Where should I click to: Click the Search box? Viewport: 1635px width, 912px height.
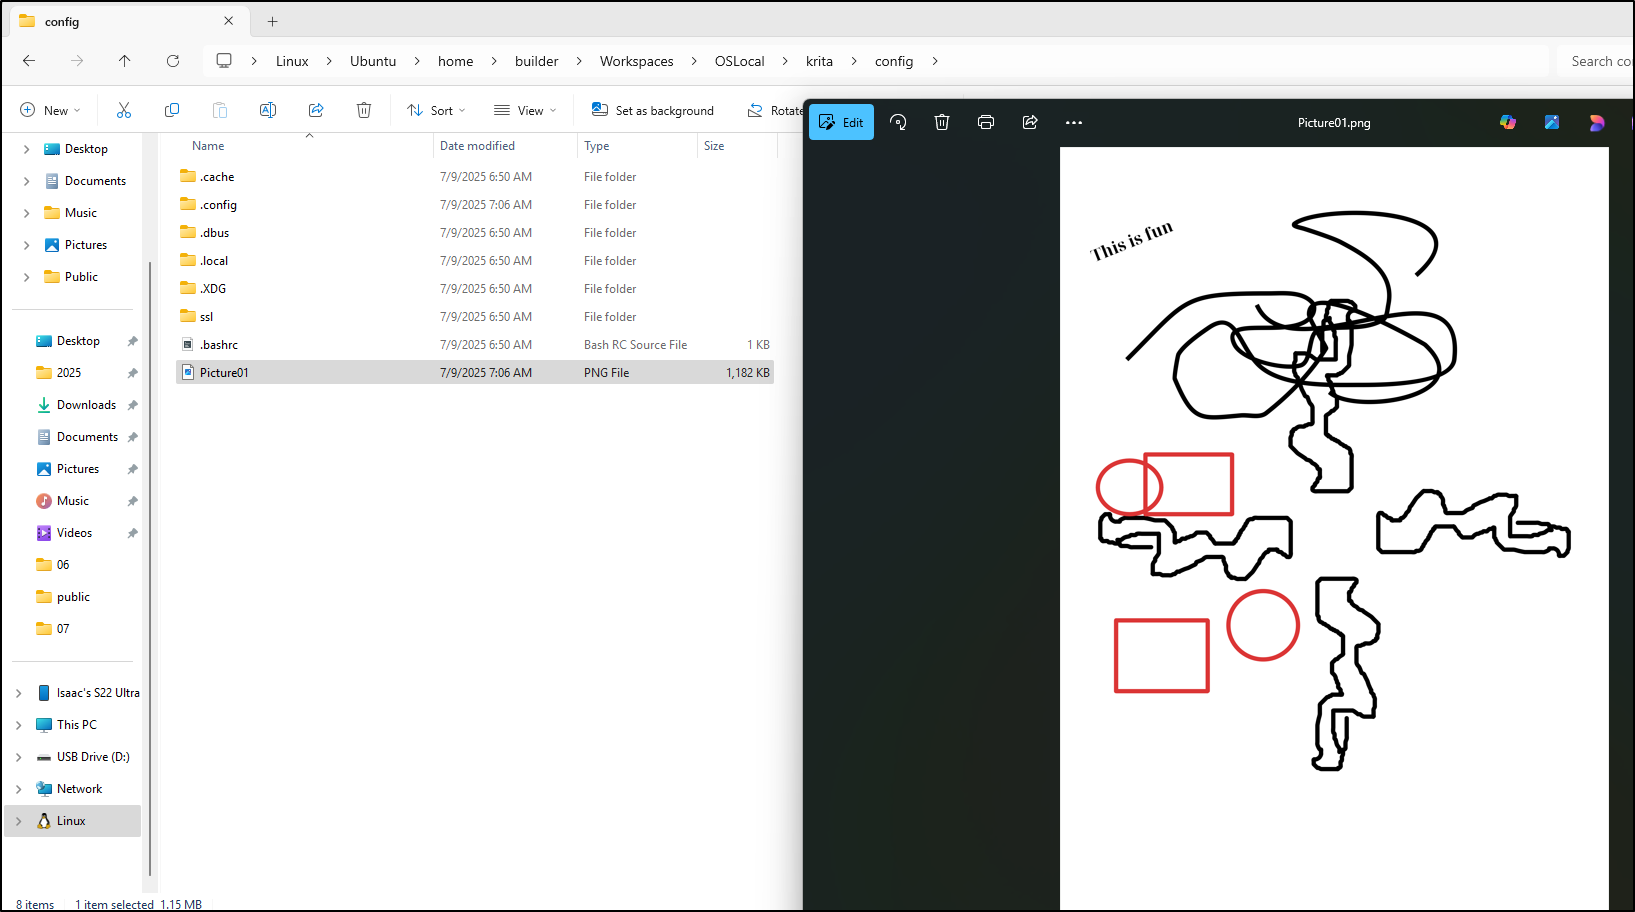tap(1596, 61)
